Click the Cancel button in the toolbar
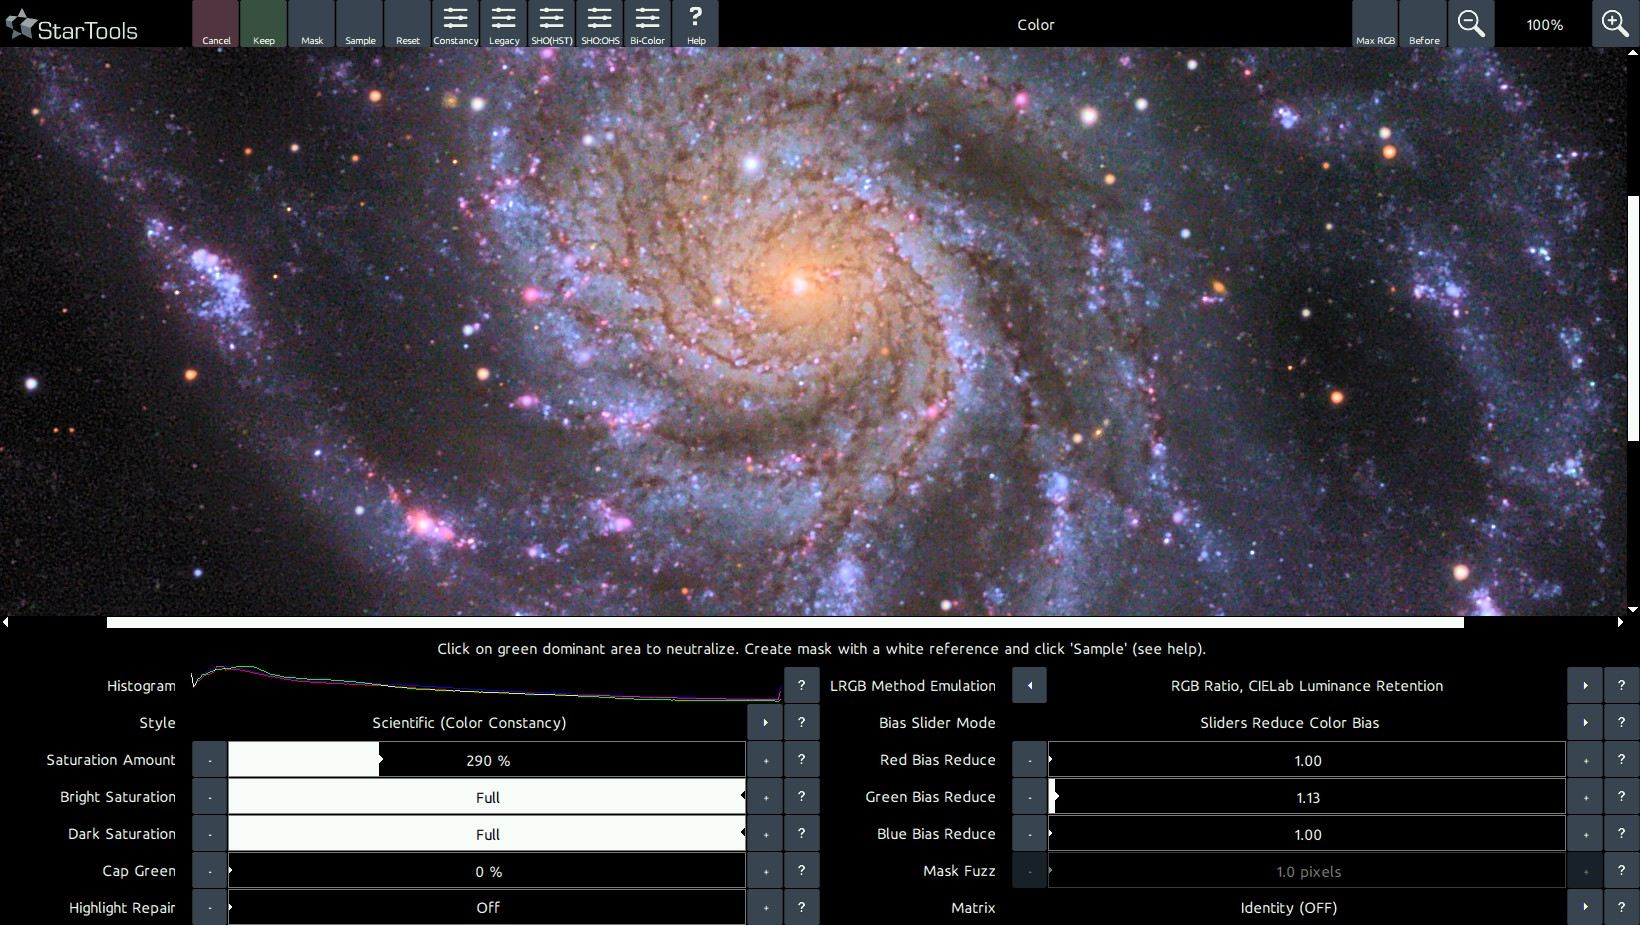Viewport: 1640px width, 925px height. point(216,24)
